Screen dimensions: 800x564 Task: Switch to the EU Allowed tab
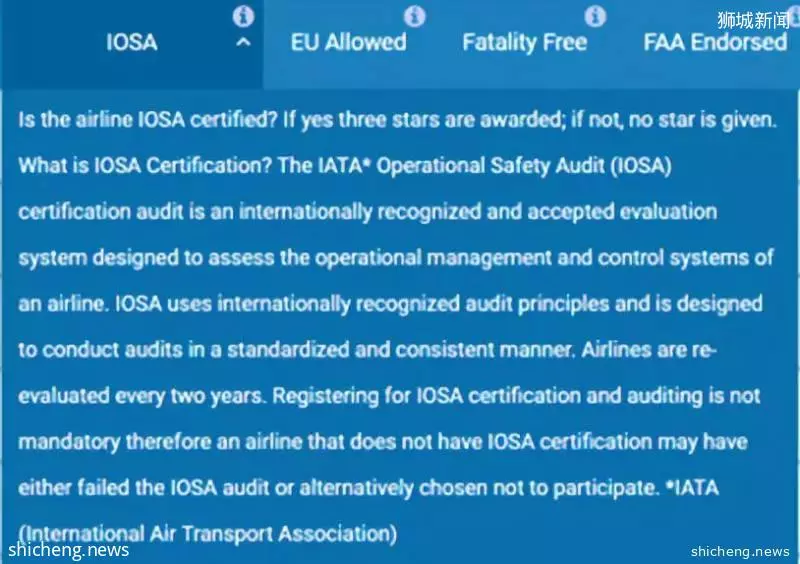[x=348, y=42]
